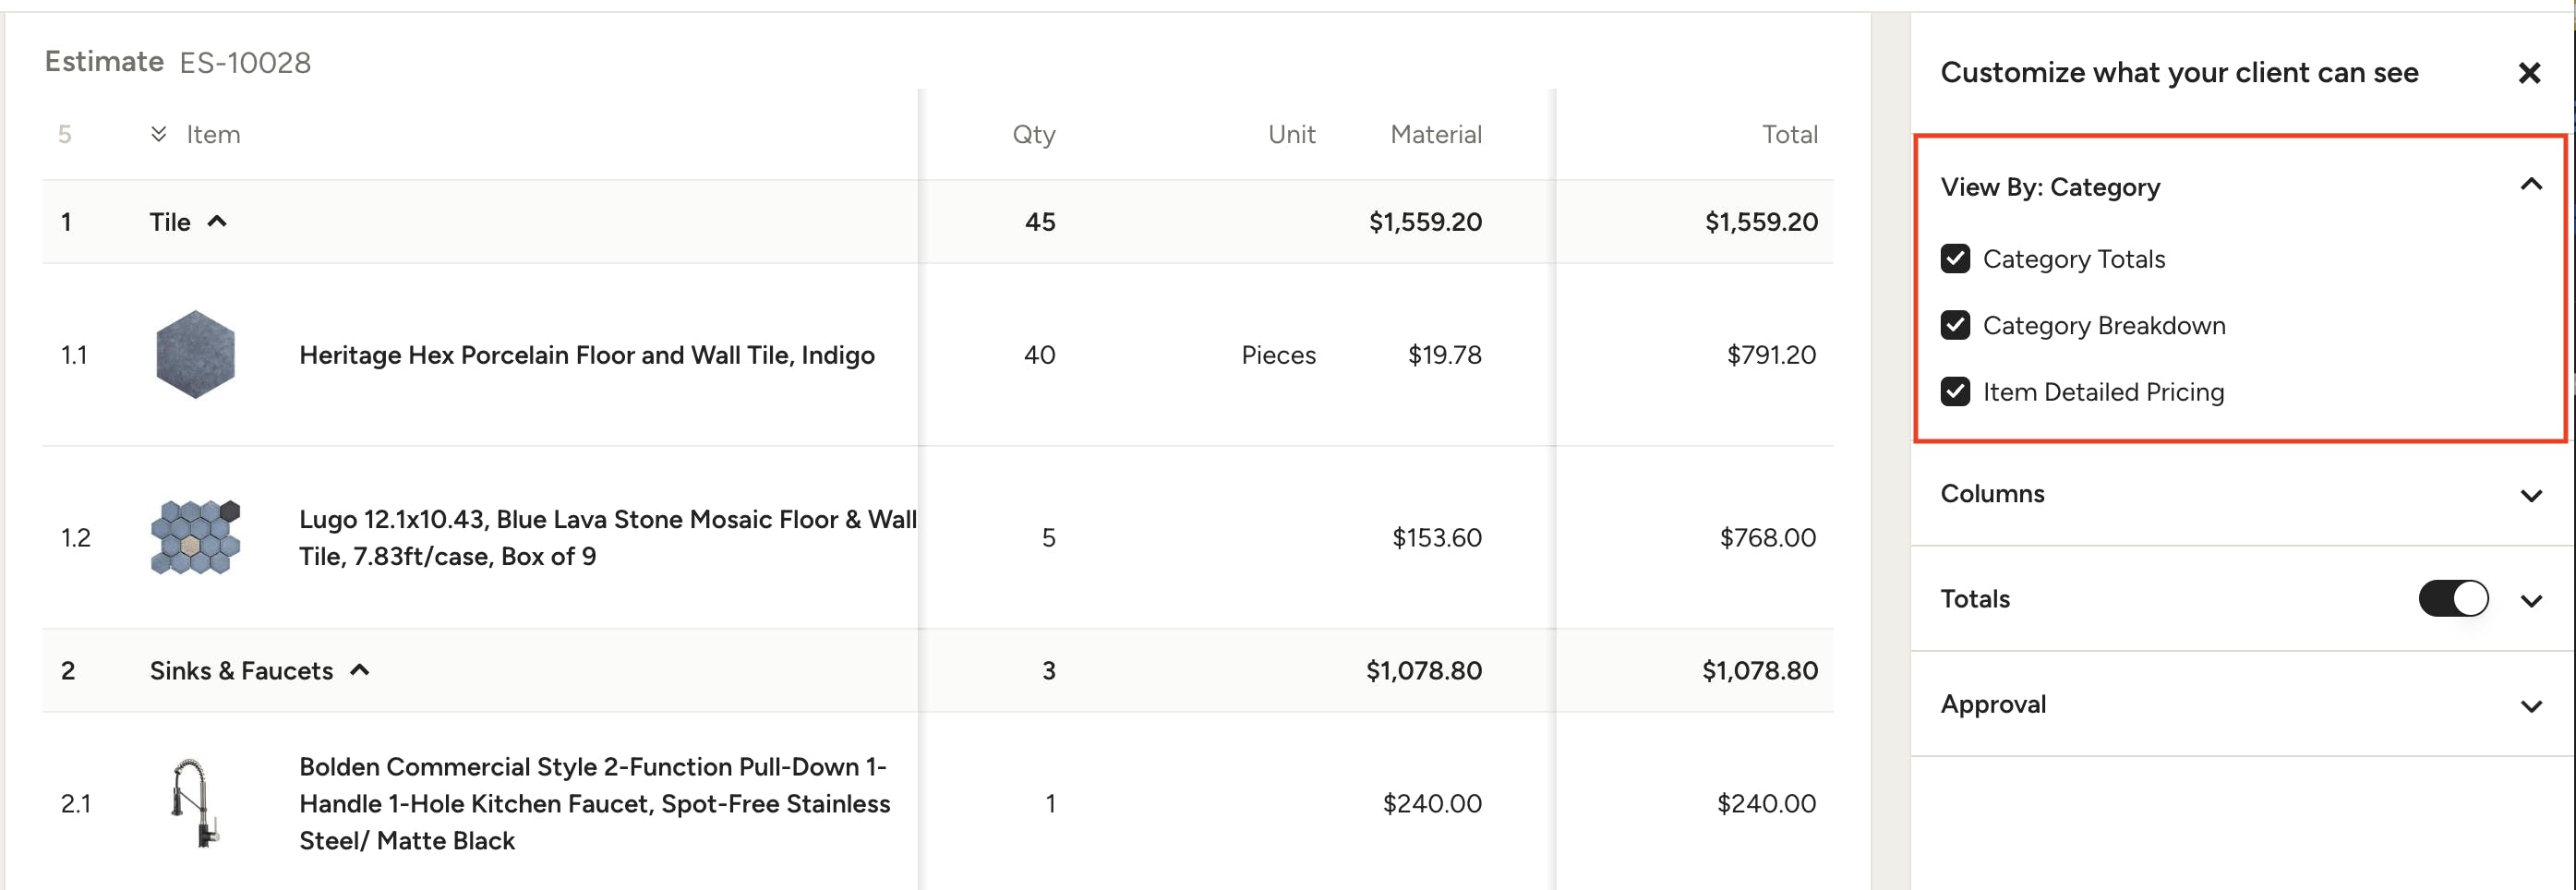This screenshot has width=2576, height=890.
Task: Expand the Columns section
Action: 2530,495
